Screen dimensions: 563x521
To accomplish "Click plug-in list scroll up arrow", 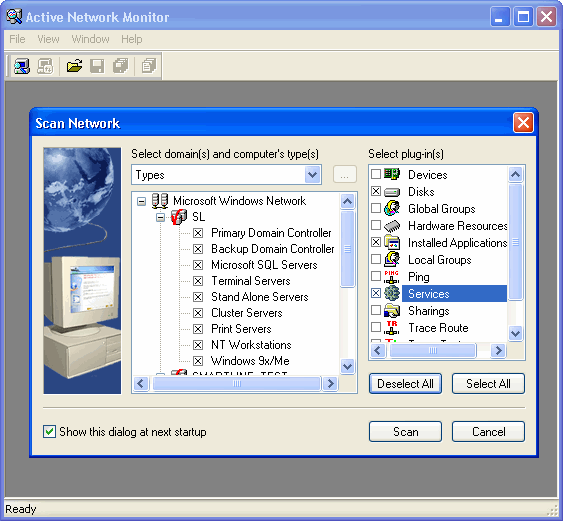I will point(516,175).
